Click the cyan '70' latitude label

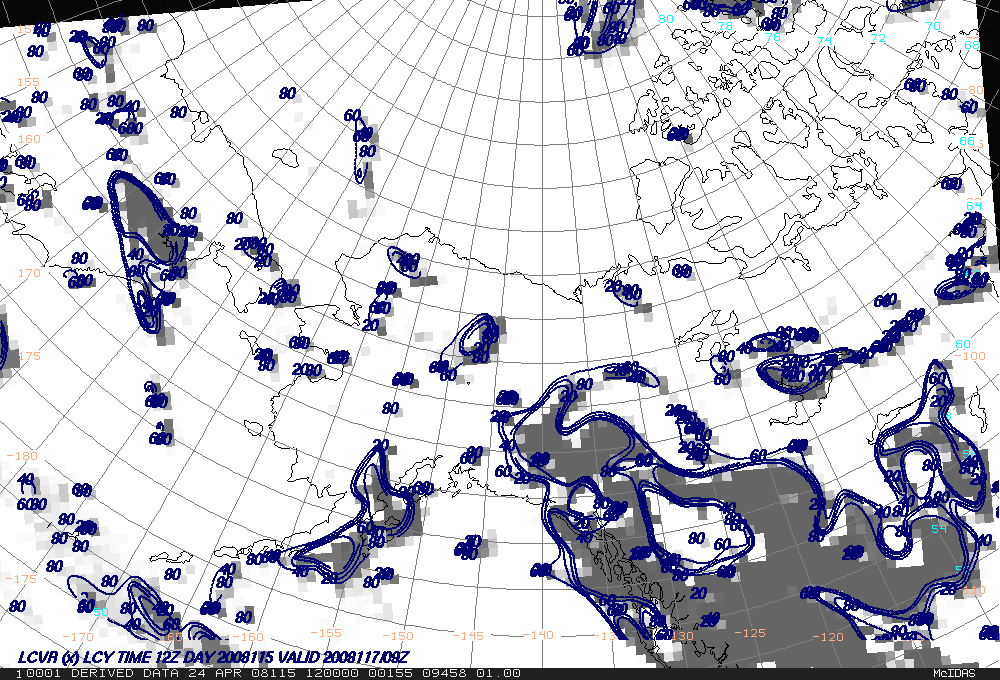point(933,26)
